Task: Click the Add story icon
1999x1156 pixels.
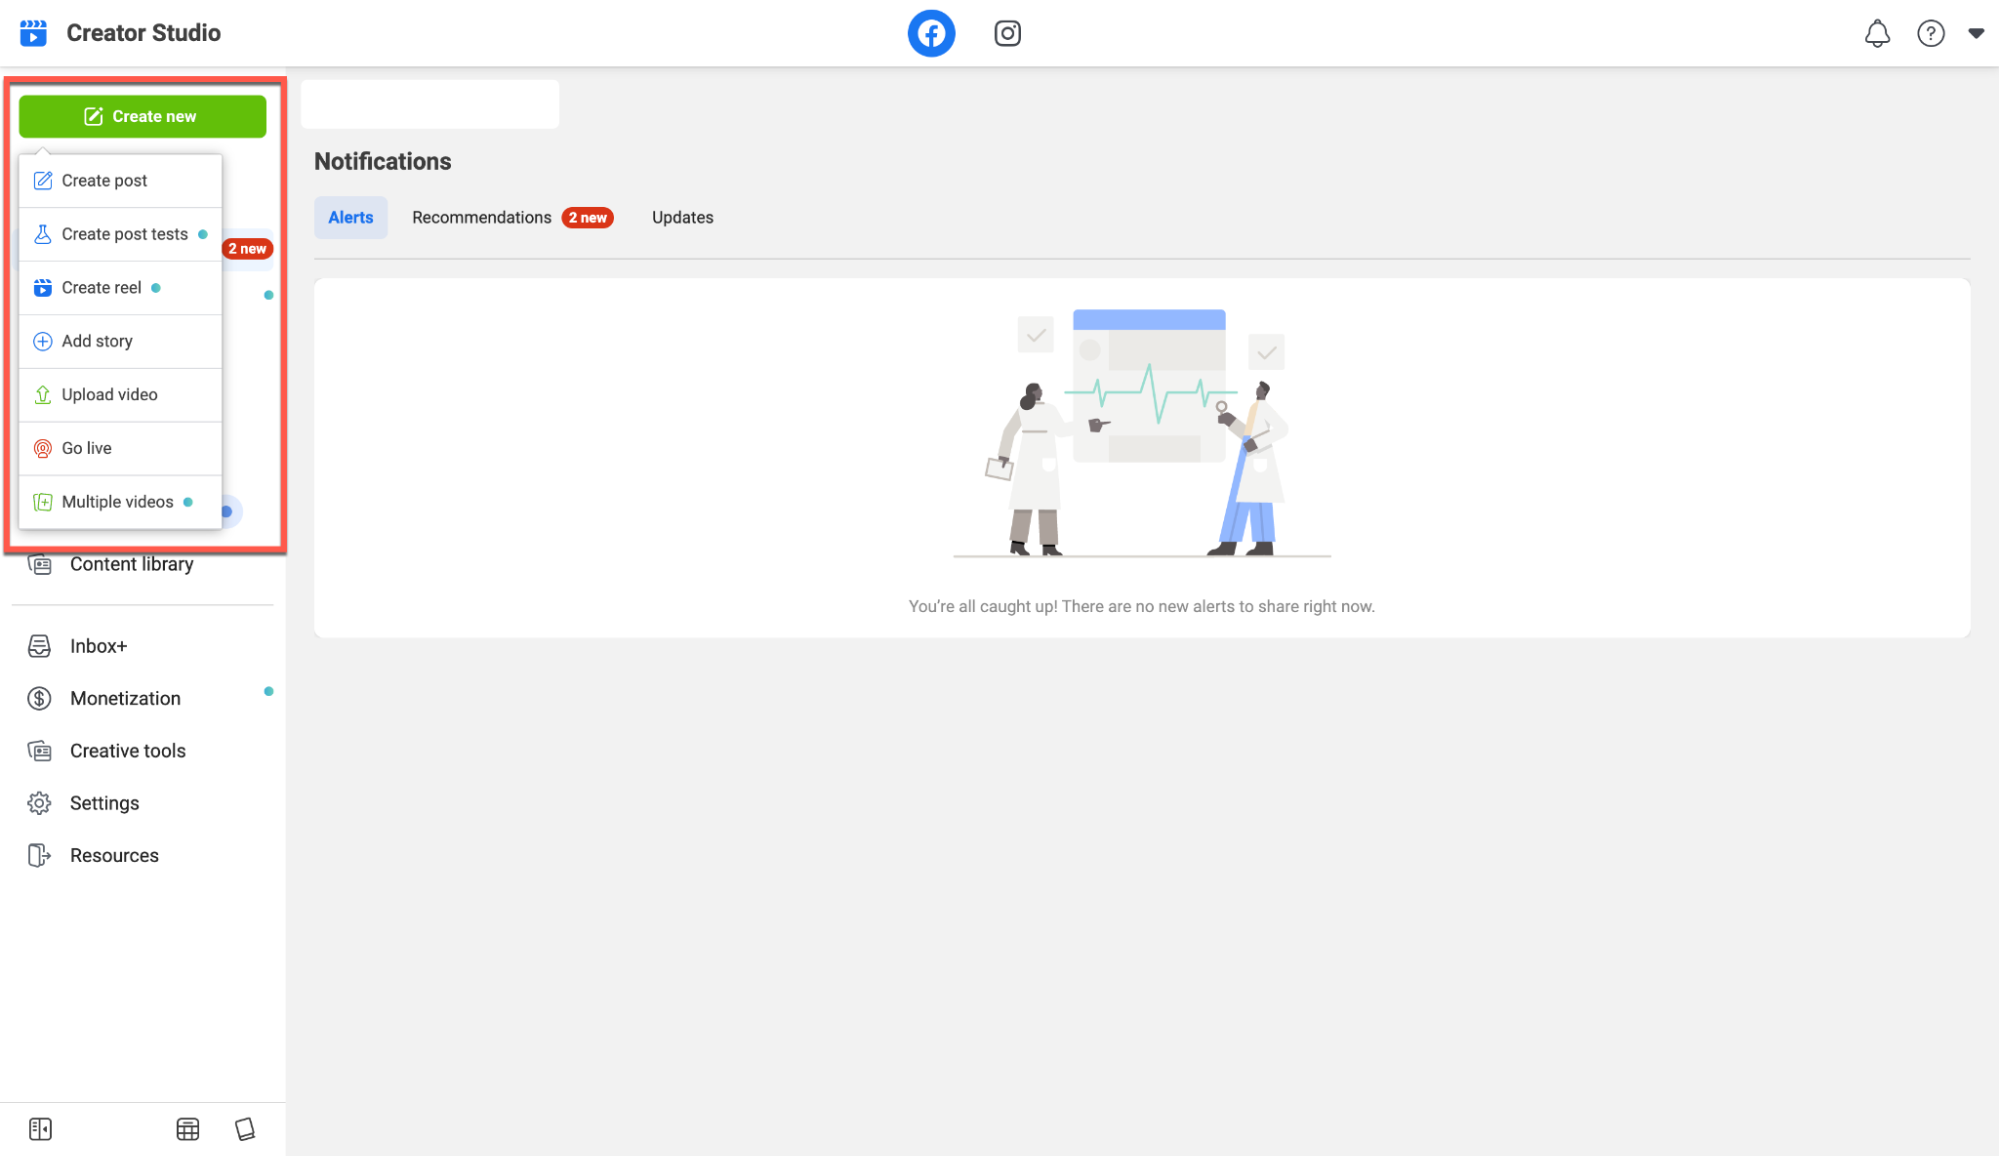Action: (44, 340)
